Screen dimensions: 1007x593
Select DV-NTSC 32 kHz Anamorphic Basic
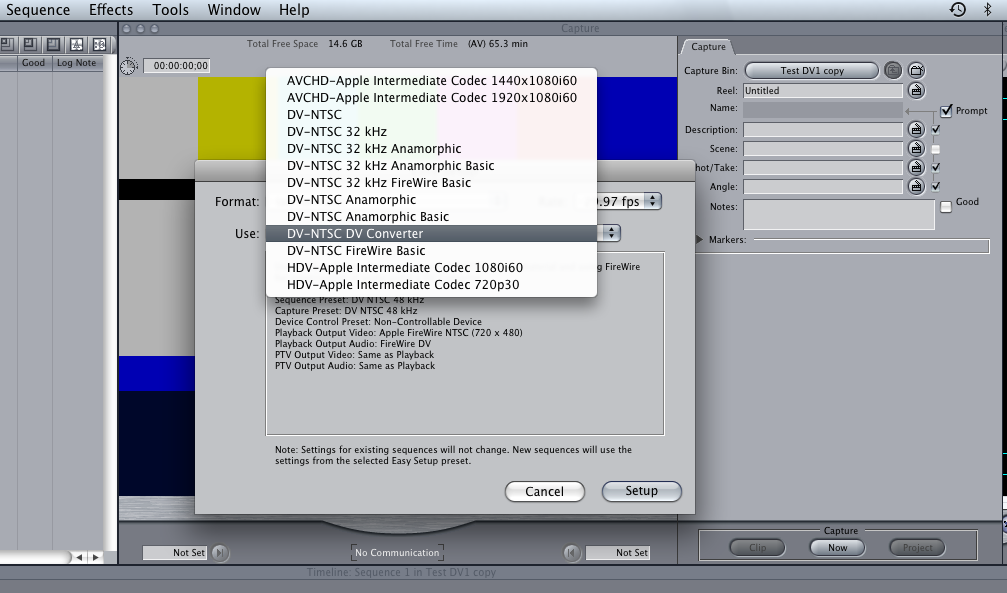pos(431,166)
